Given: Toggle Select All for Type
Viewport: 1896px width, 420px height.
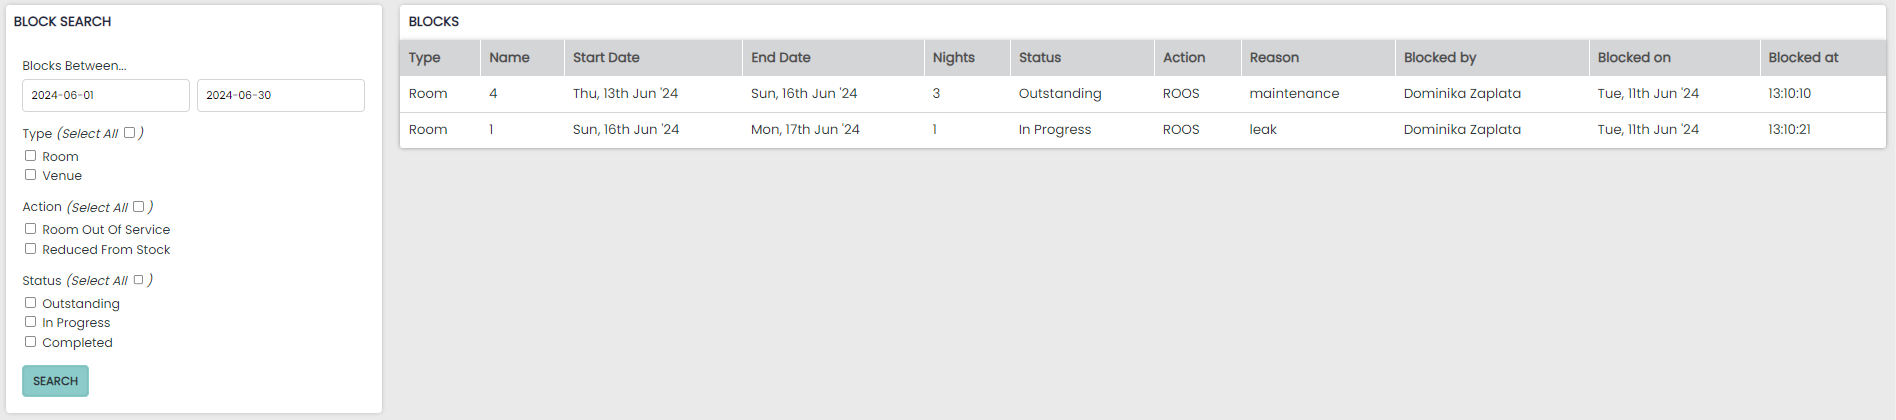Looking at the screenshot, I should [129, 132].
